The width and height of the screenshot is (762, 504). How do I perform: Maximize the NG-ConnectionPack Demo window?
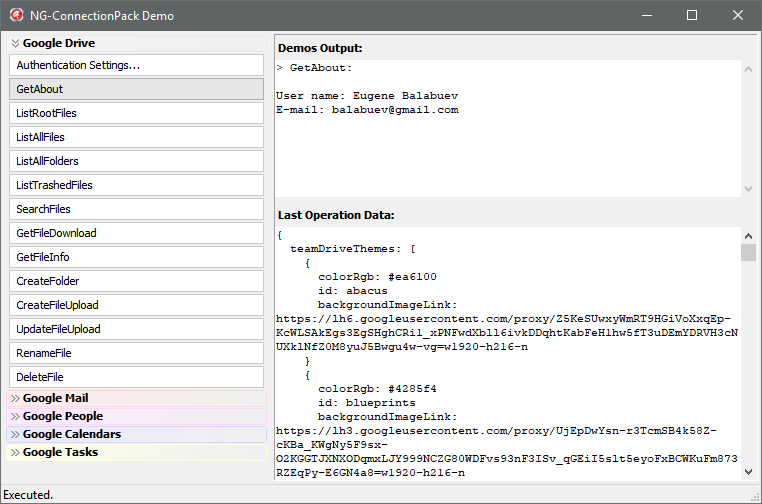pyautogui.click(x=692, y=16)
